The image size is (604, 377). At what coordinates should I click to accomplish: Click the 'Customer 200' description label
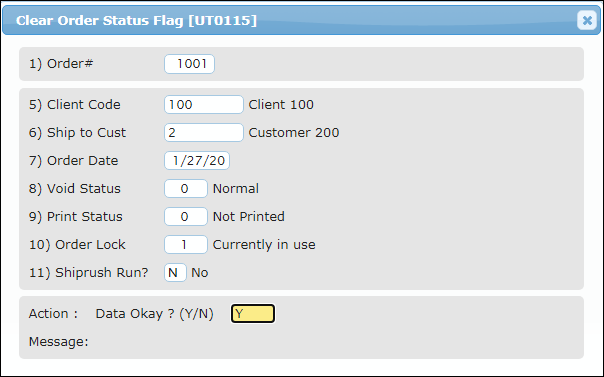click(x=294, y=132)
